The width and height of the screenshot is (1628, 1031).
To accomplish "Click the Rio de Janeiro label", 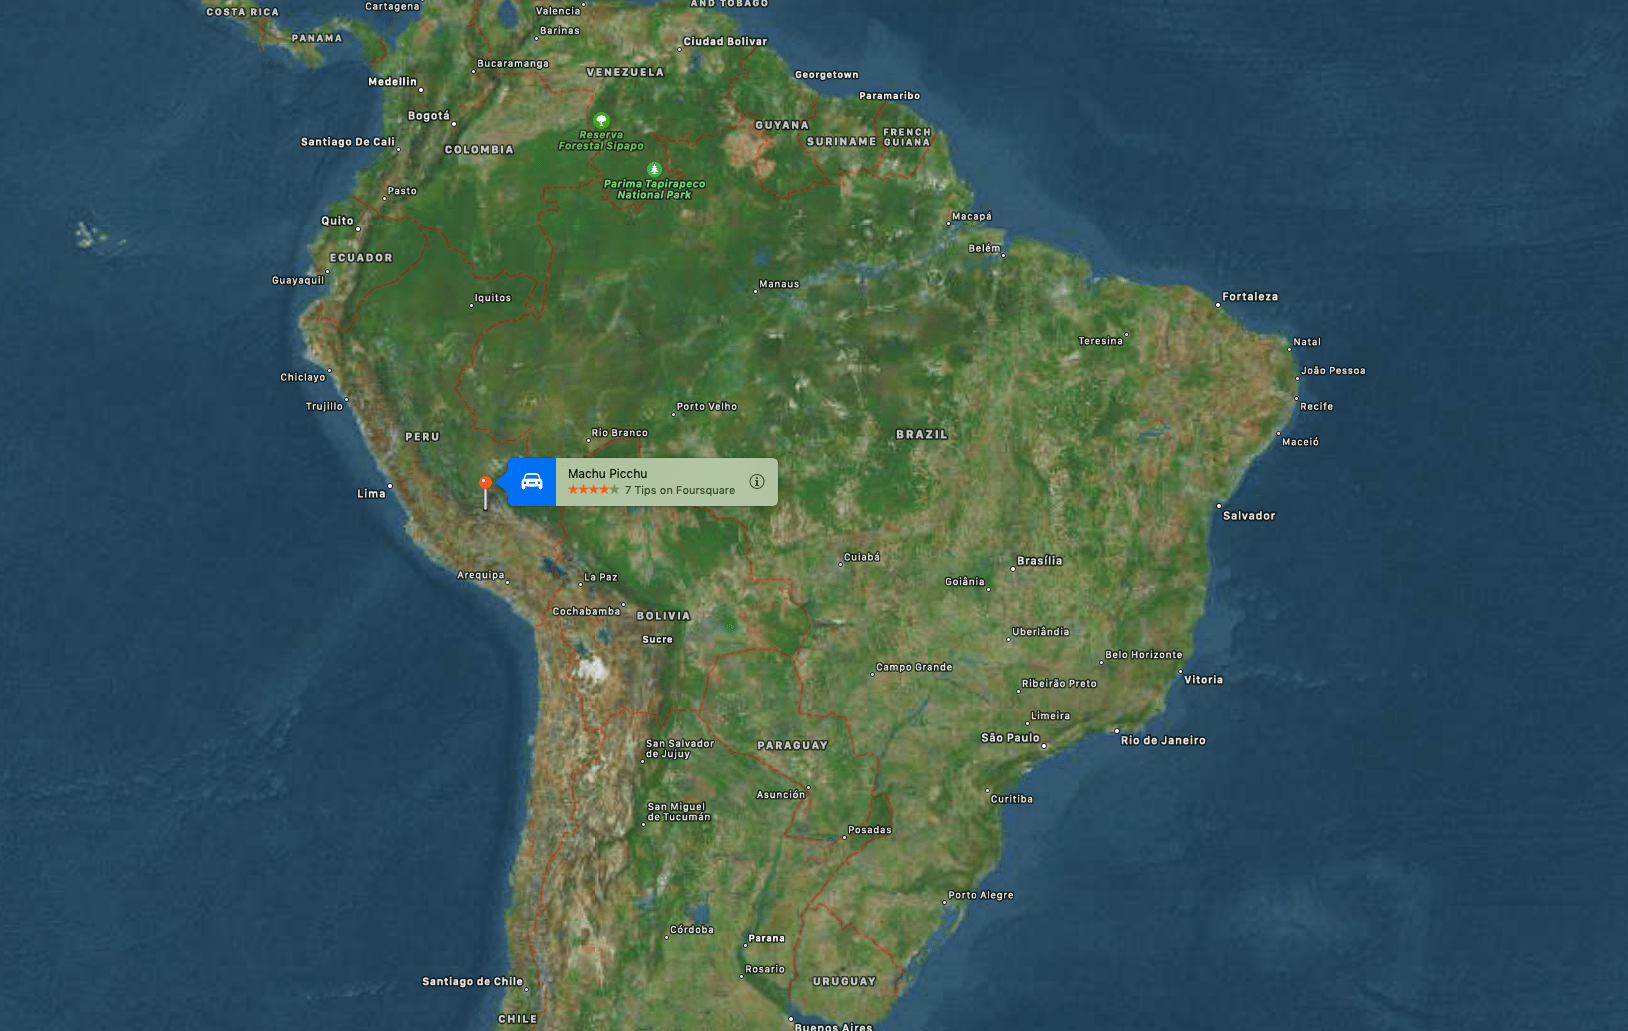I will pyautogui.click(x=1163, y=741).
